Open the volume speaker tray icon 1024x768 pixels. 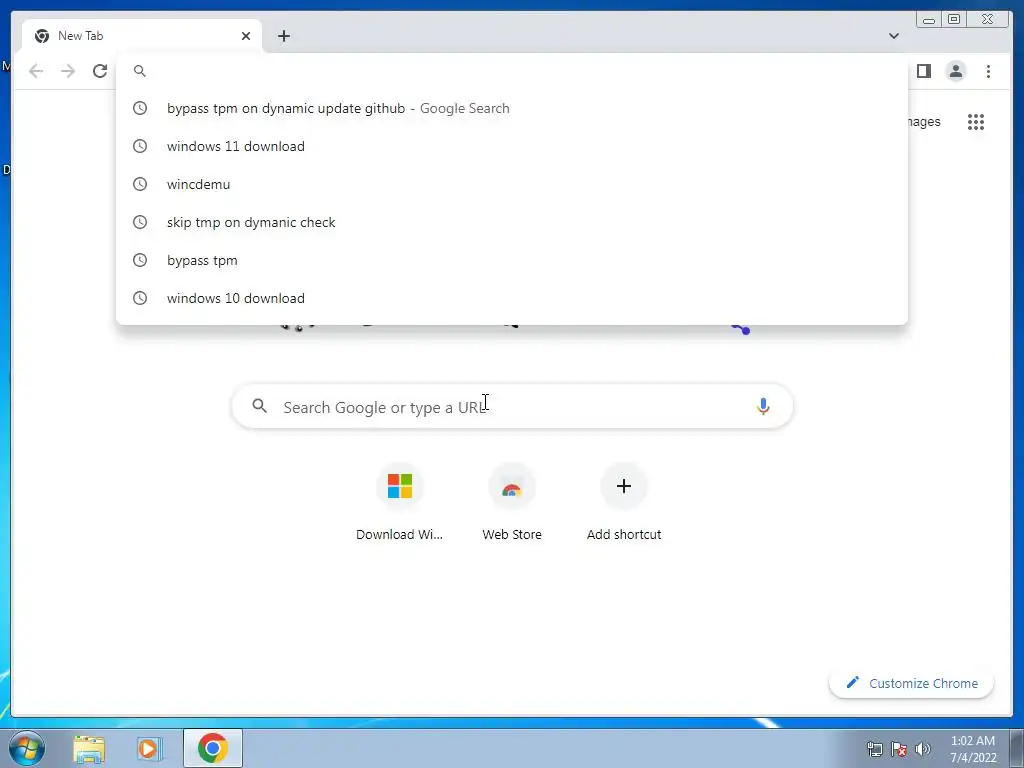click(923, 749)
